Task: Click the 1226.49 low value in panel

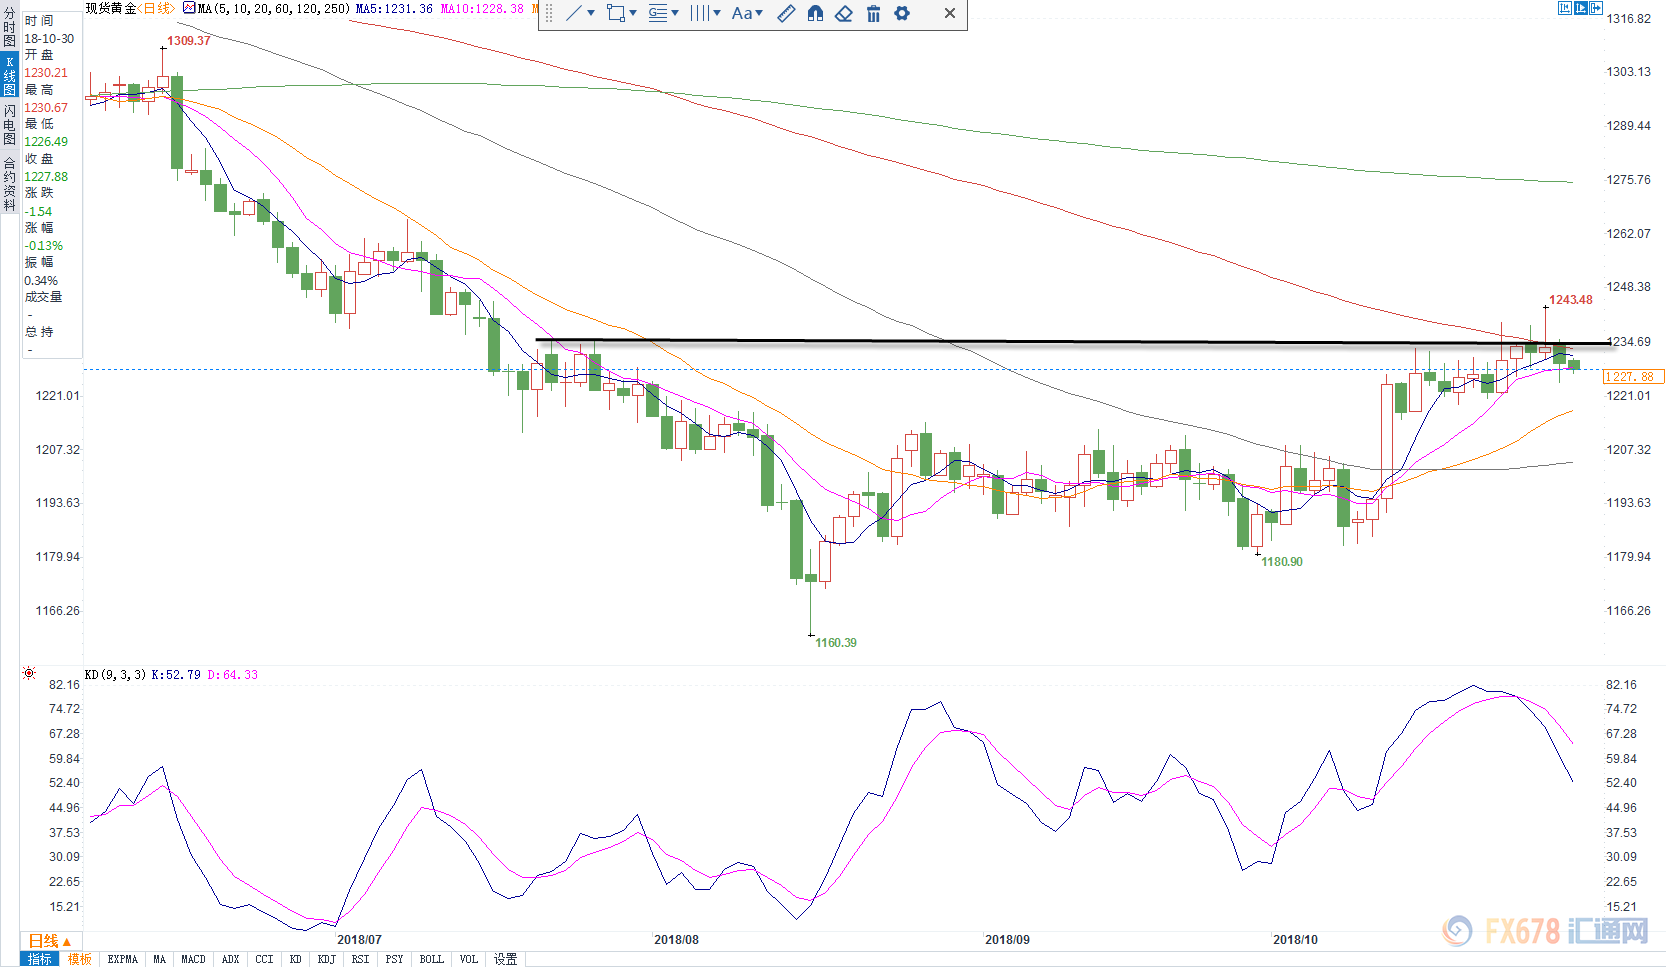Action: (46, 142)
